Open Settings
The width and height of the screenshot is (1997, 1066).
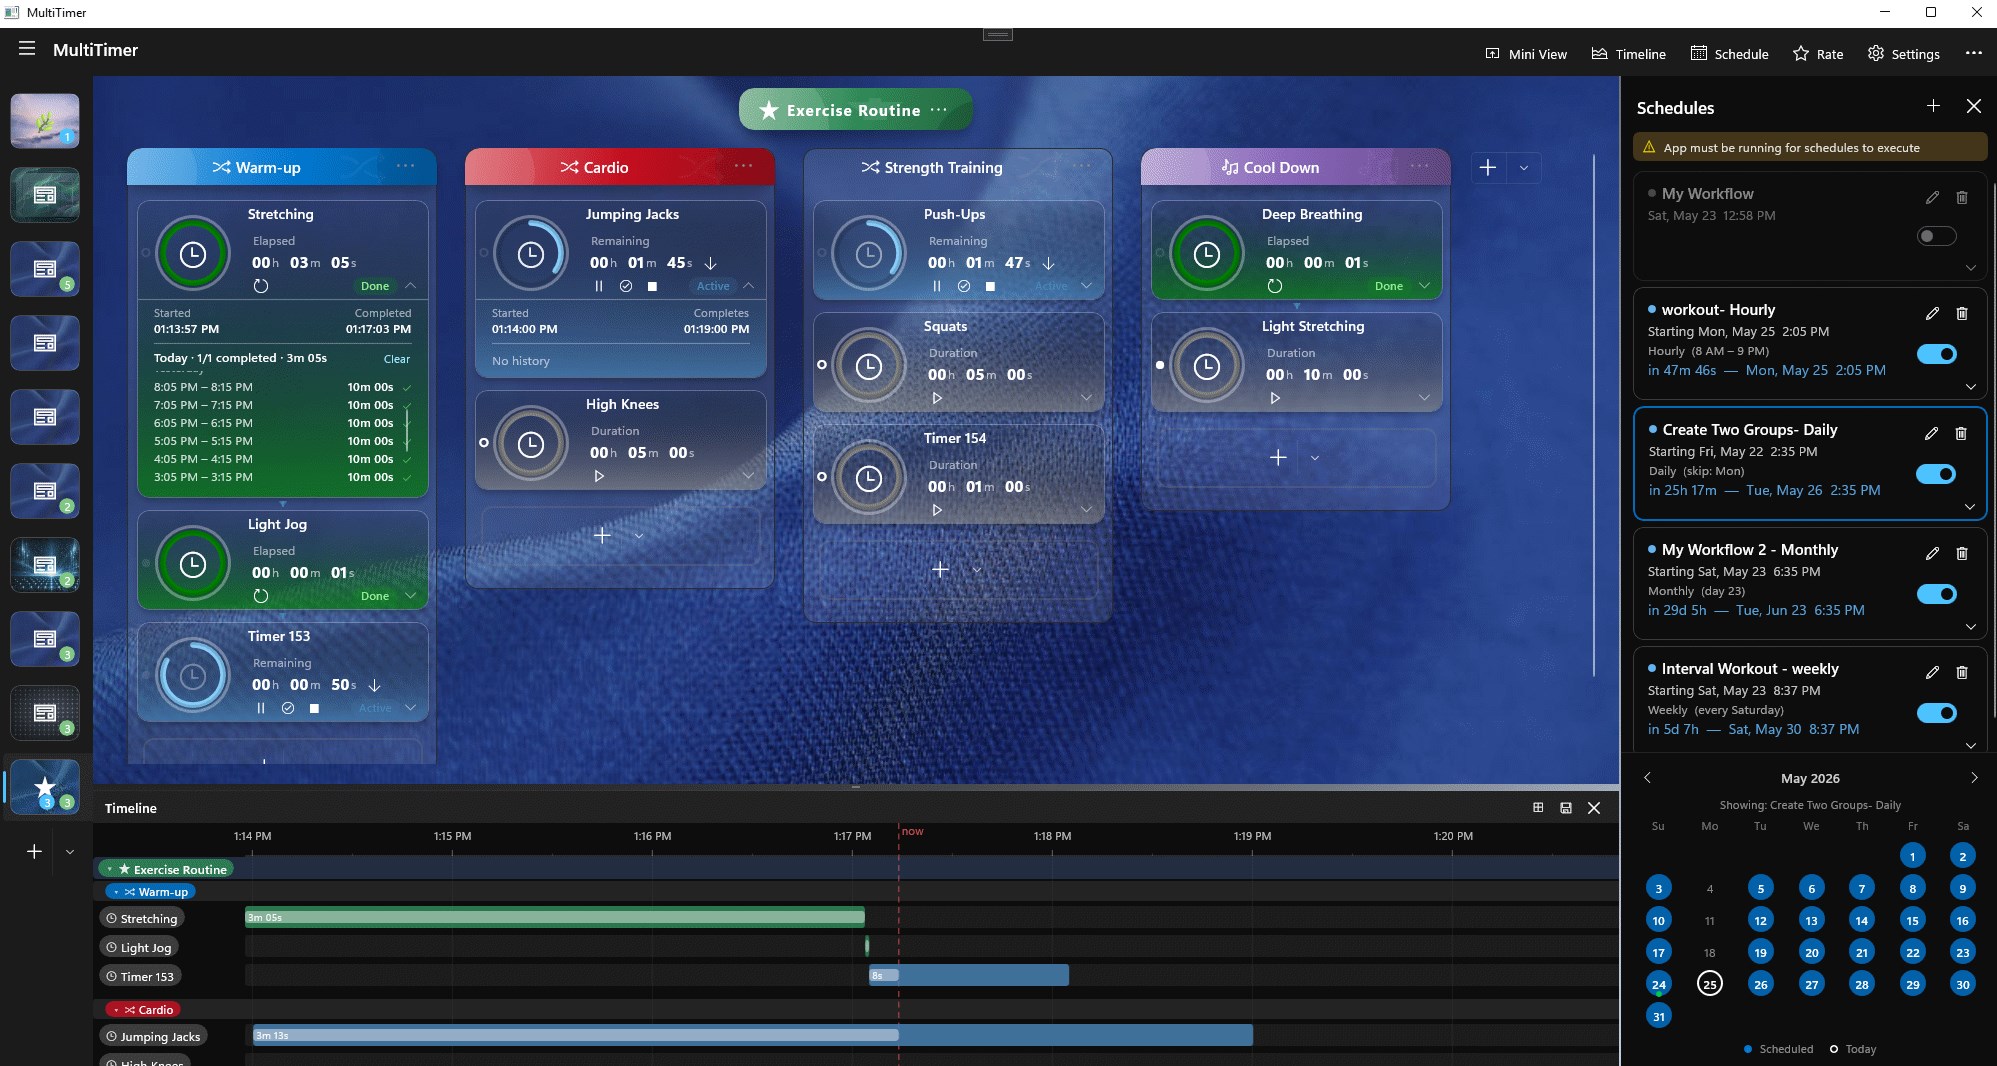[x=1904, y=54]
